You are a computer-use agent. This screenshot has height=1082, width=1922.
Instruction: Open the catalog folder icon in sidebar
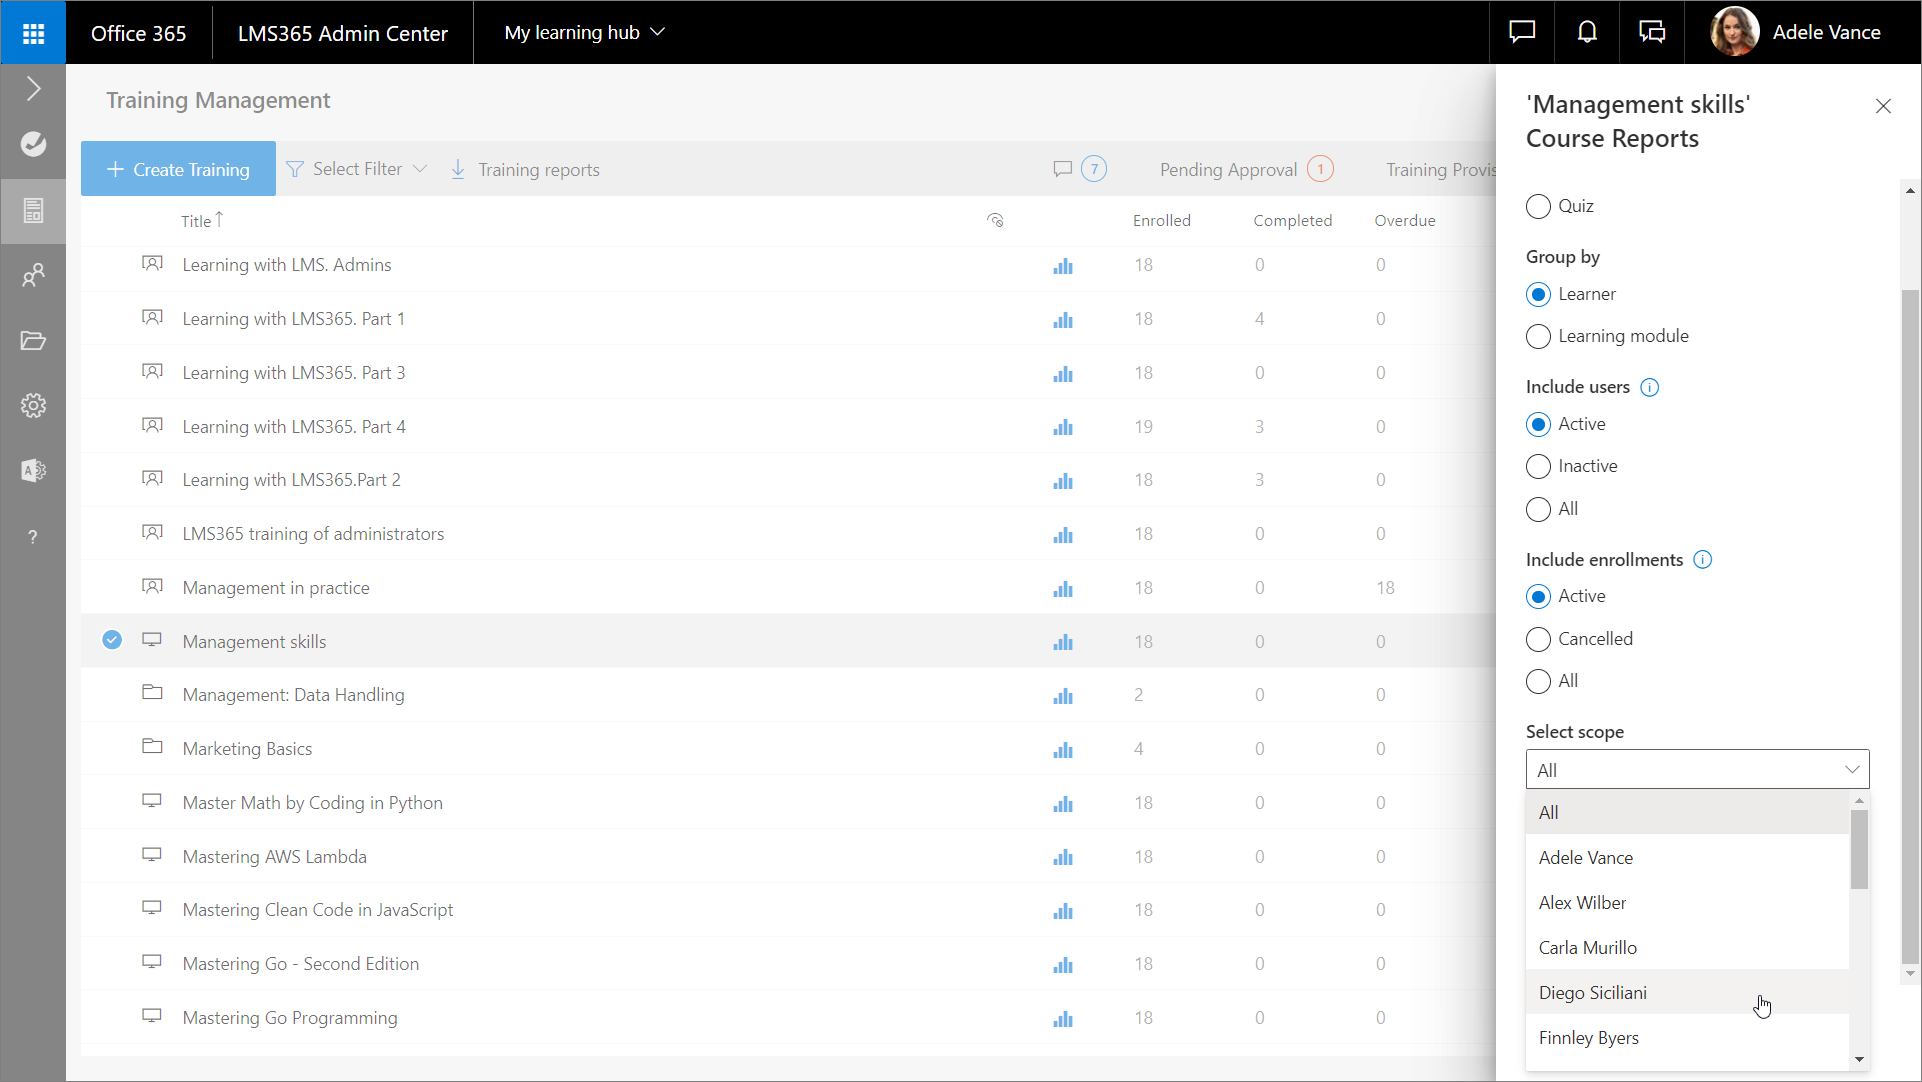click(33, 340)
